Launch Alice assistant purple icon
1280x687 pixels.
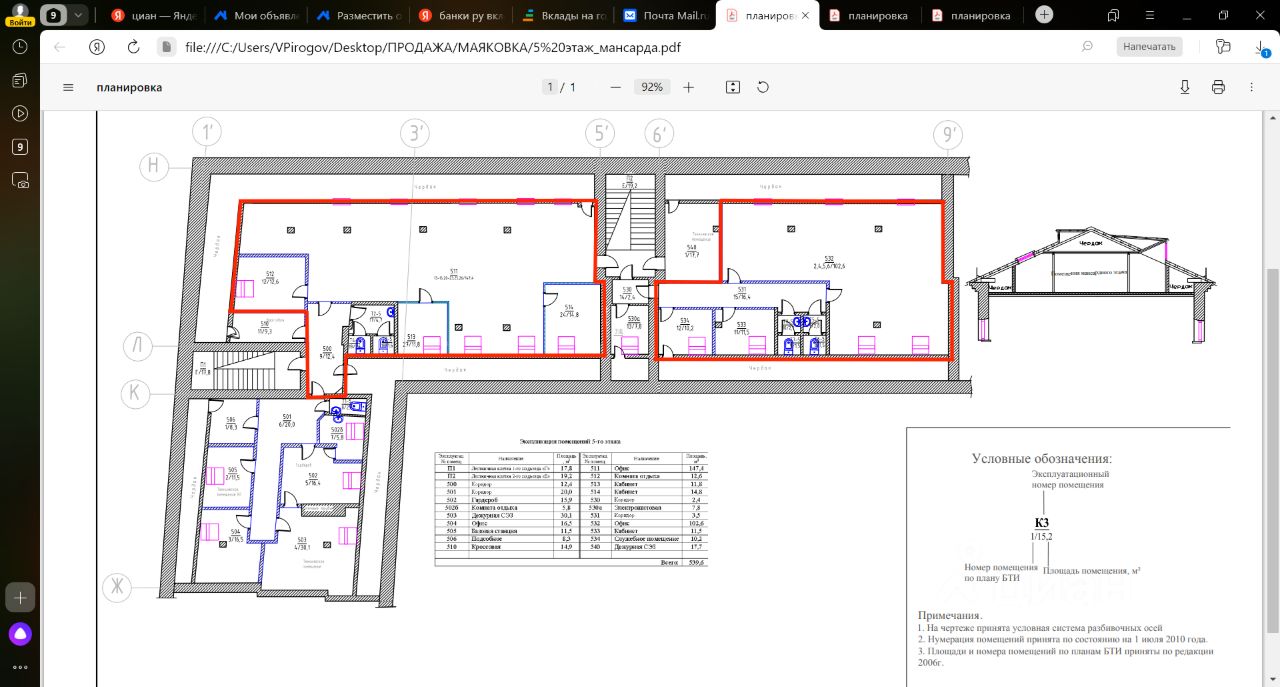[x=19, y=633]
